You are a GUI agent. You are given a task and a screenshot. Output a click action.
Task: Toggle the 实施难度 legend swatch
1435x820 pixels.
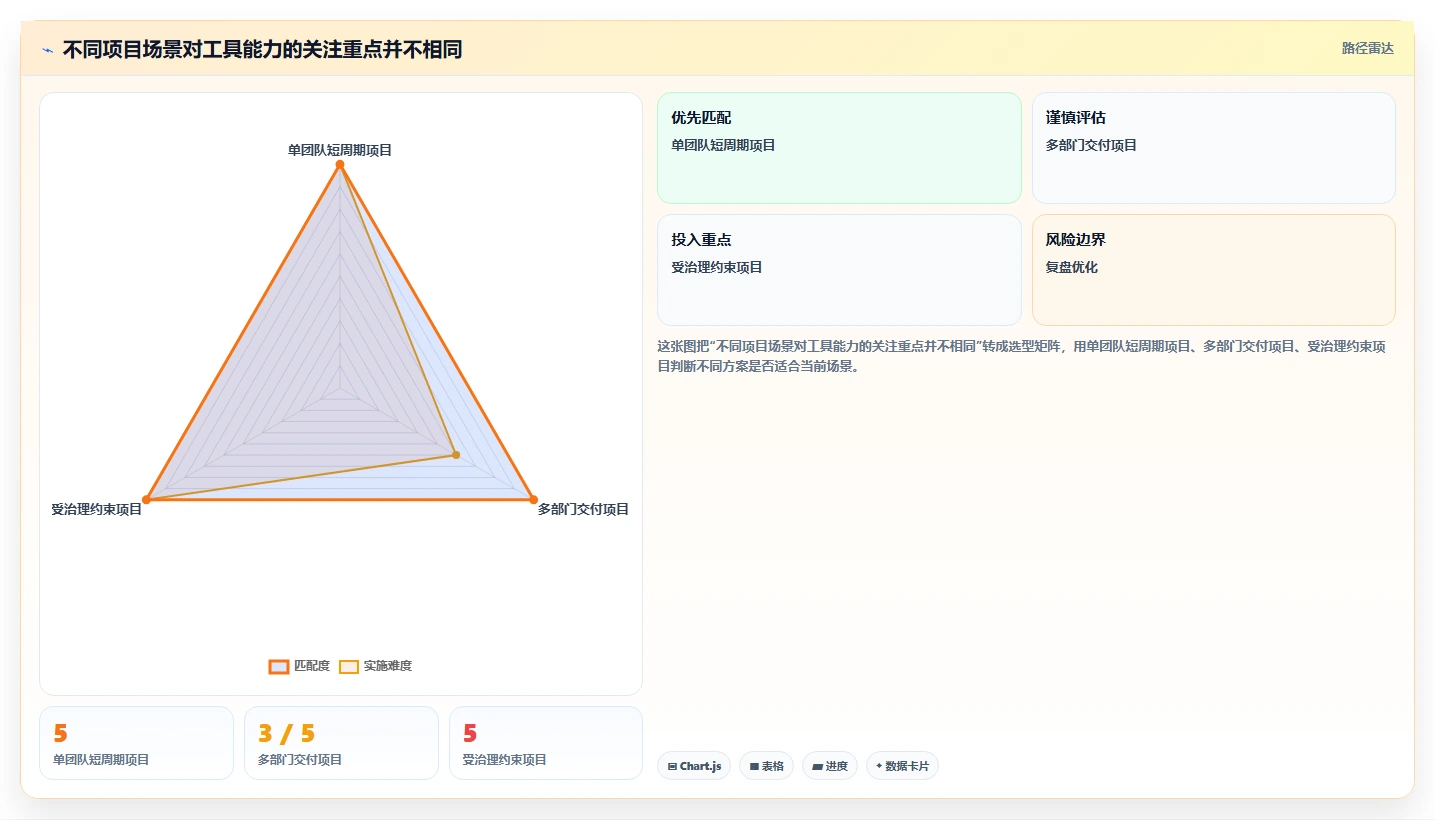[349, 667]
